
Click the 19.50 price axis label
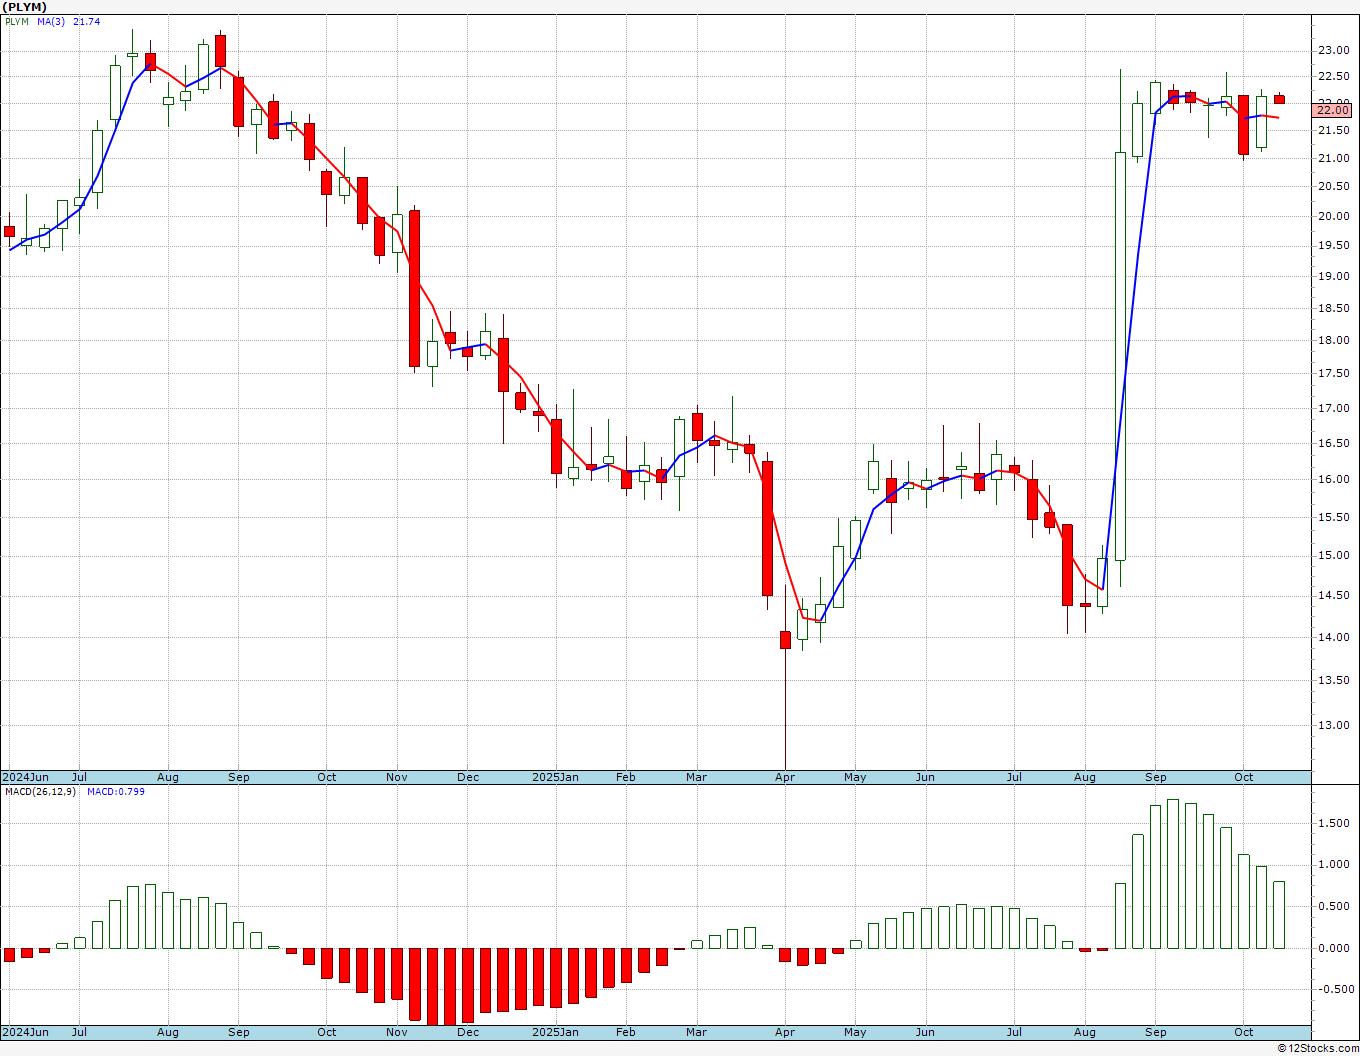[1333, 245]
